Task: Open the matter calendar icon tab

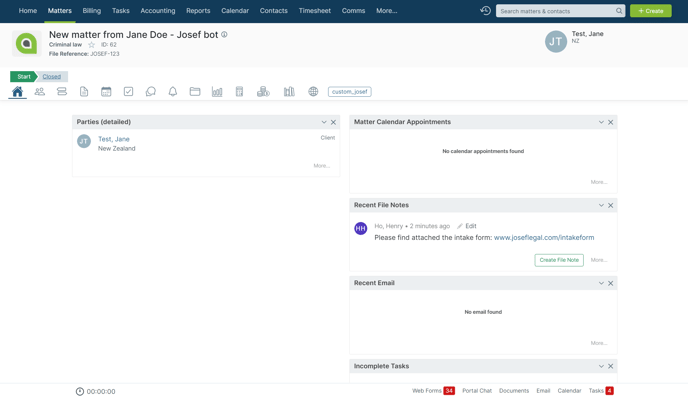Action: [x=106, y=92]
